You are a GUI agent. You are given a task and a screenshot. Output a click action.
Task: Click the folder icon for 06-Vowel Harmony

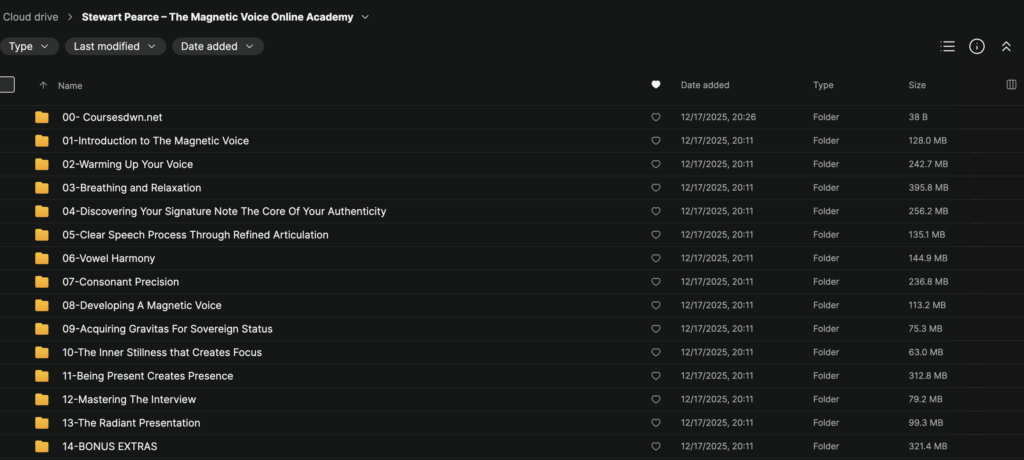42,258
